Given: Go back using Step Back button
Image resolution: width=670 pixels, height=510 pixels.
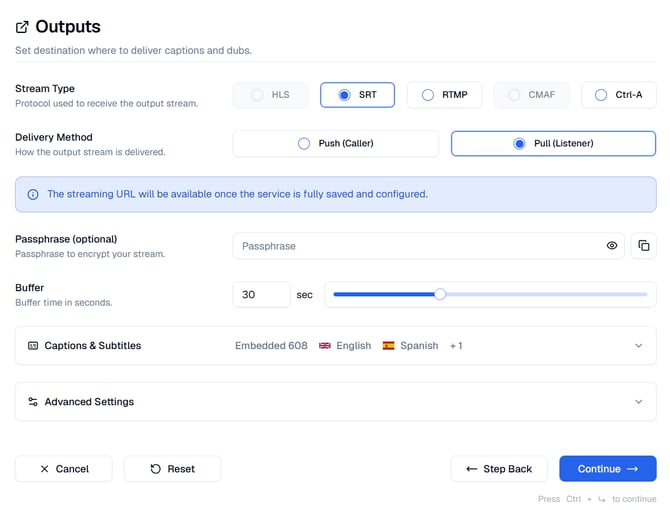Looking at the screenshot, I should click(x=499, y=469).
